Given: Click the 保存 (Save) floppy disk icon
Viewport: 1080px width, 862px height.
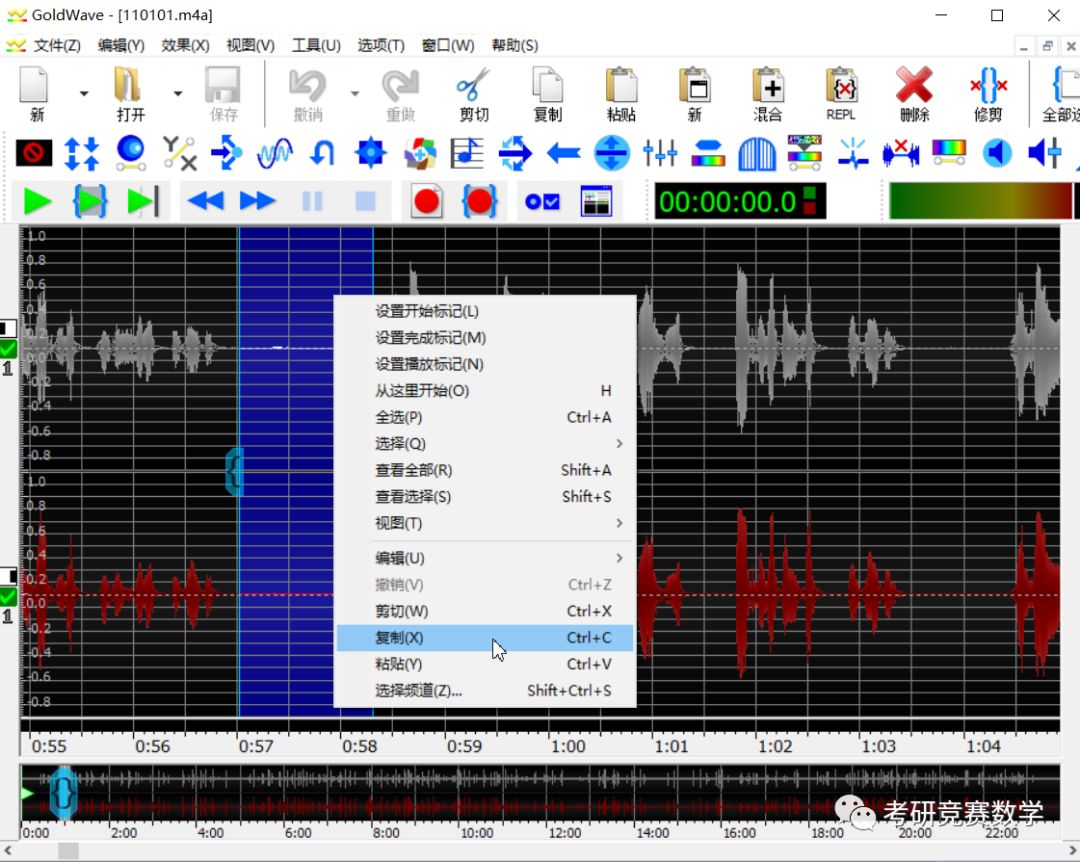Looking at the screenshot, I should click(x=222, y=86).
